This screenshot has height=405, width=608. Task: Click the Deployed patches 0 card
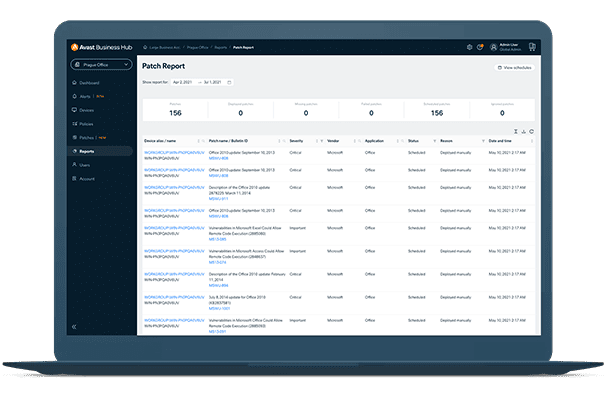241,110
